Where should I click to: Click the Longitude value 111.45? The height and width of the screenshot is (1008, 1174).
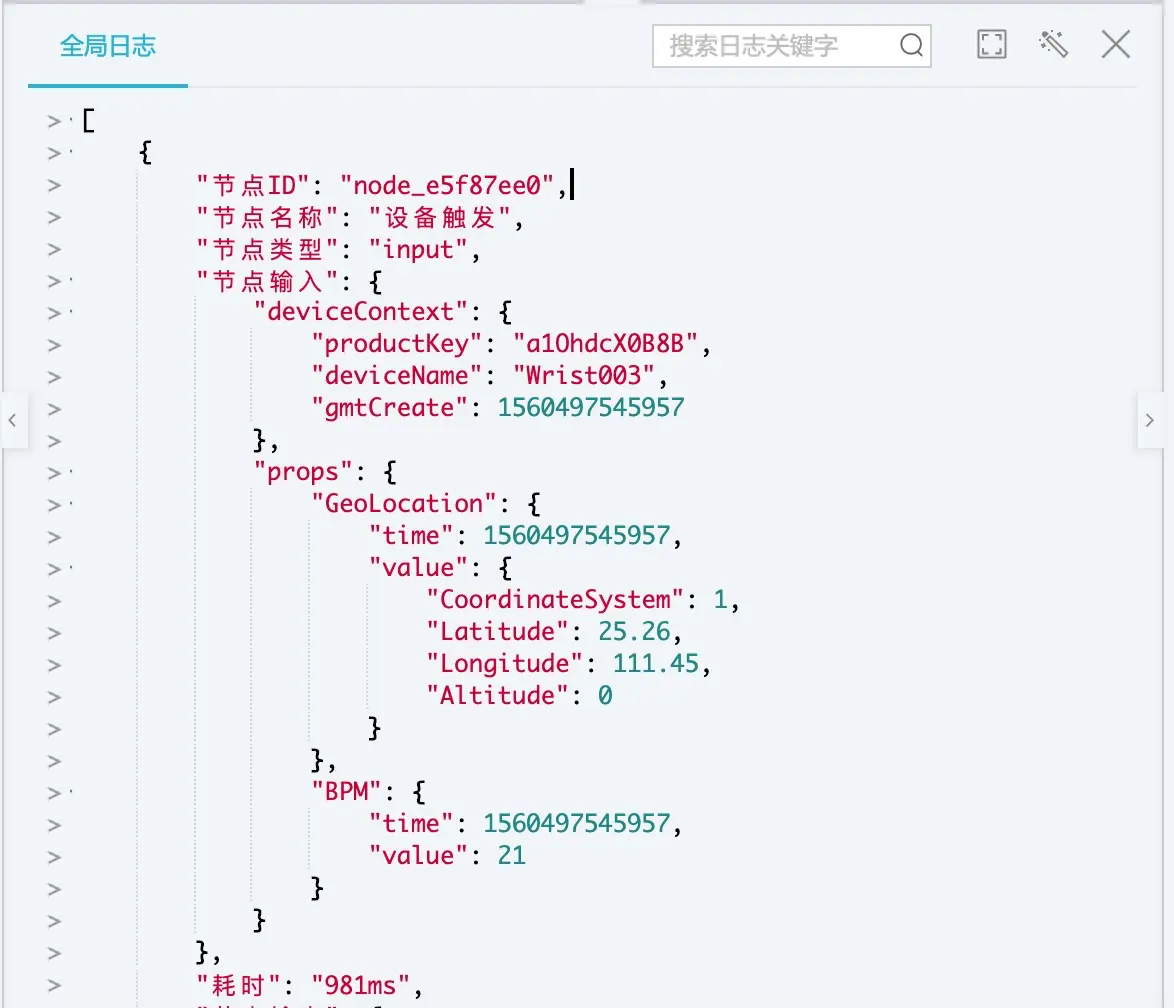[x=656, y=664]
